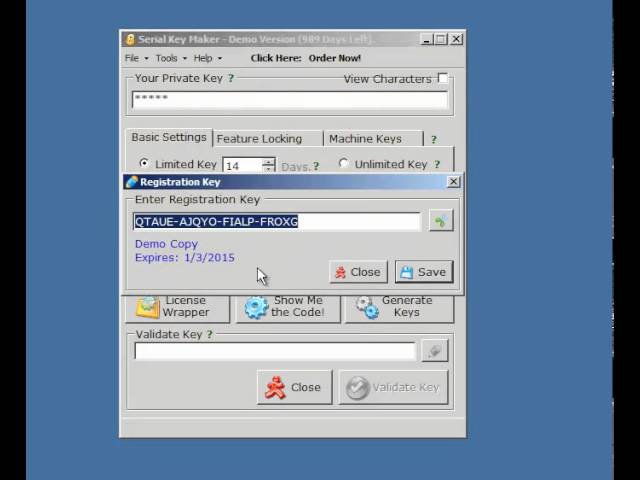Click Show Me the Code! button
The height and width of the screenshot is (480, 640).
coord(288,308)
